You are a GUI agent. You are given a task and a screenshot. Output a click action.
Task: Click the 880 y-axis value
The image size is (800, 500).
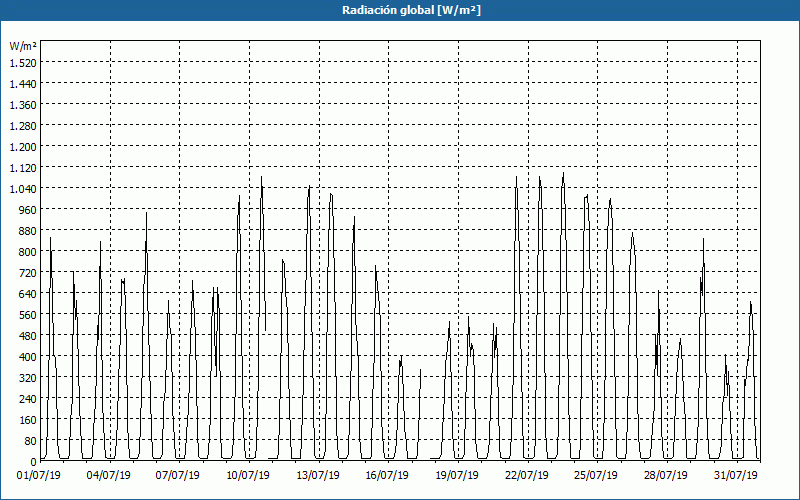coord(28,231)
